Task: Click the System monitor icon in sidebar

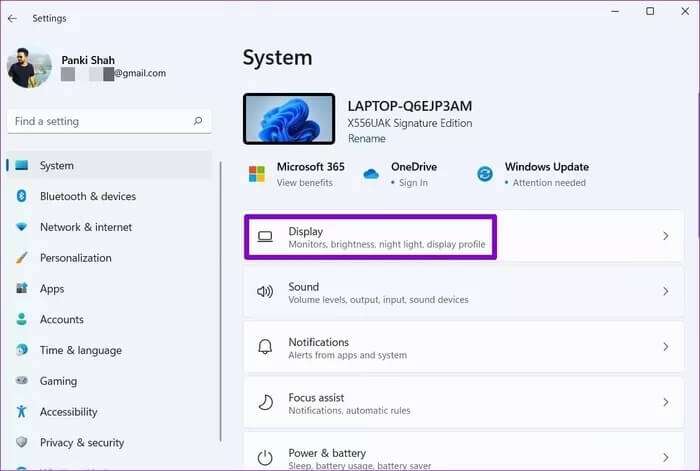Action: [21, 166]
